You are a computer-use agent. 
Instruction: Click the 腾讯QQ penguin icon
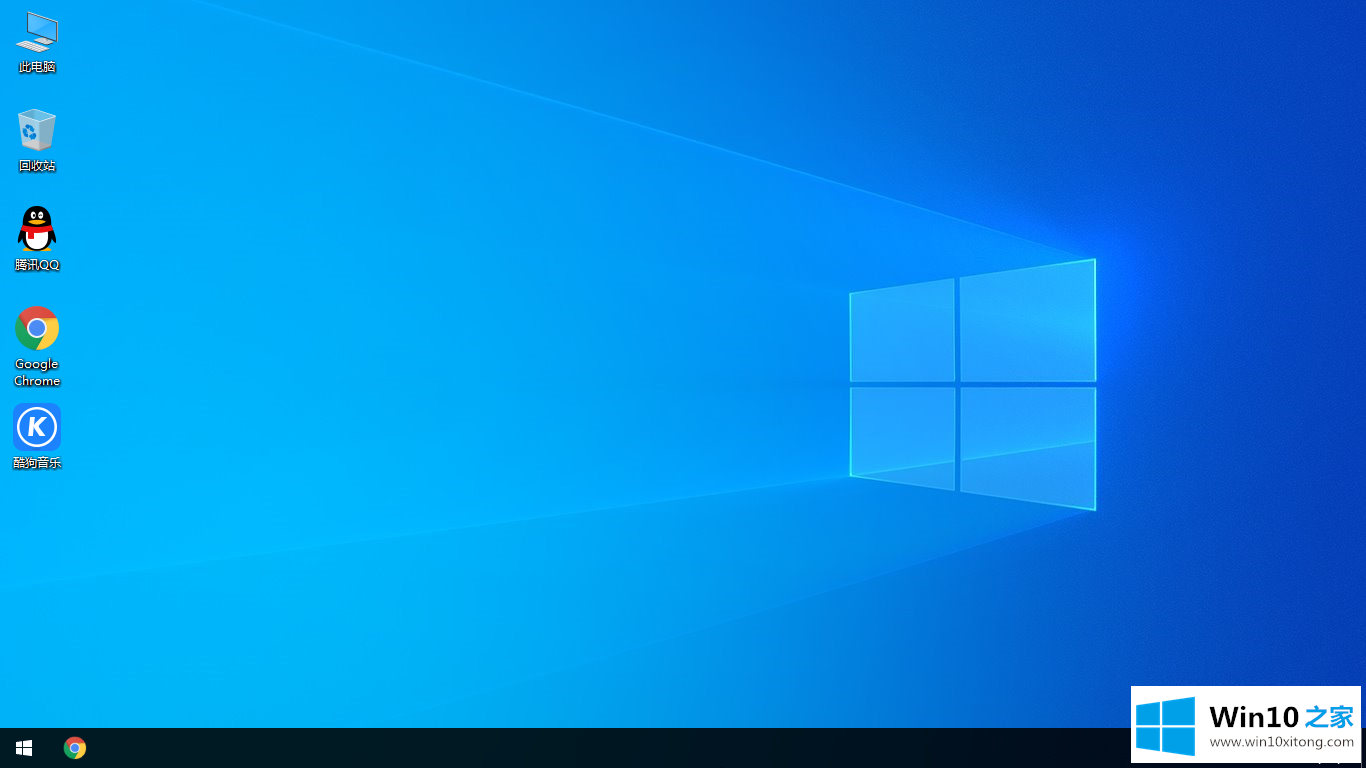coord(37,229)
